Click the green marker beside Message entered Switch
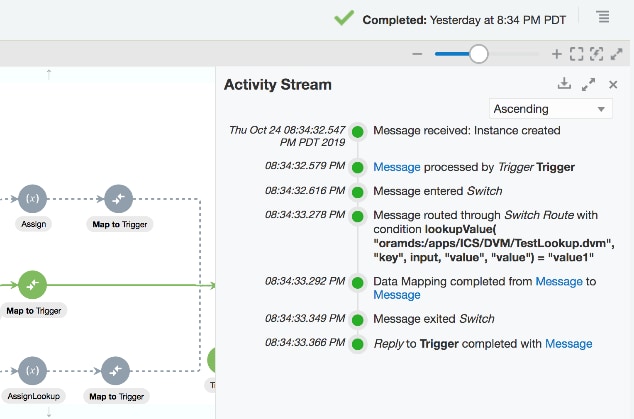This screenshot has width=634, height=419. click(x=358, y=191)
